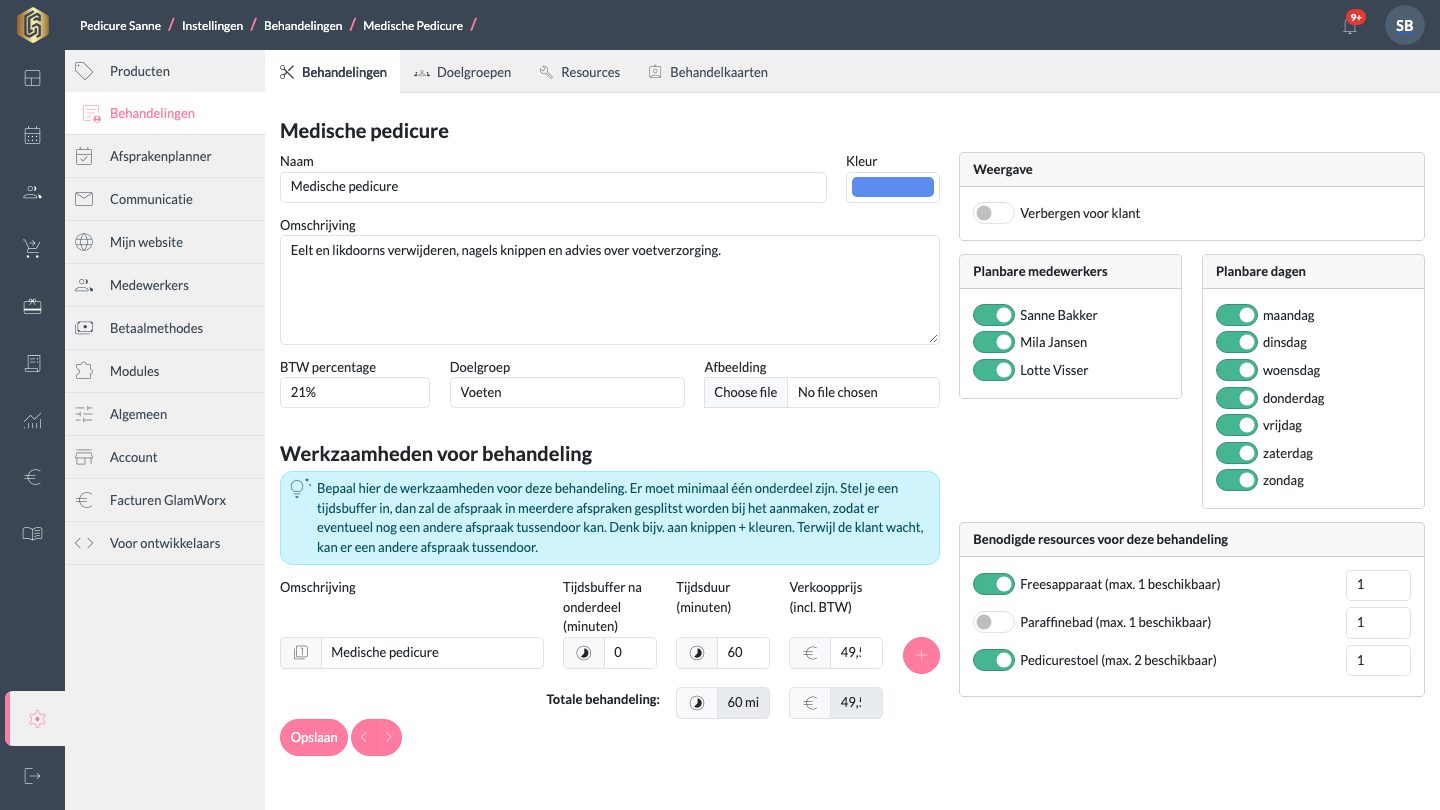Add a treatment part with plus button
Screen dimensions: 1440x810
pyautogui.click(x=921, y=655)
